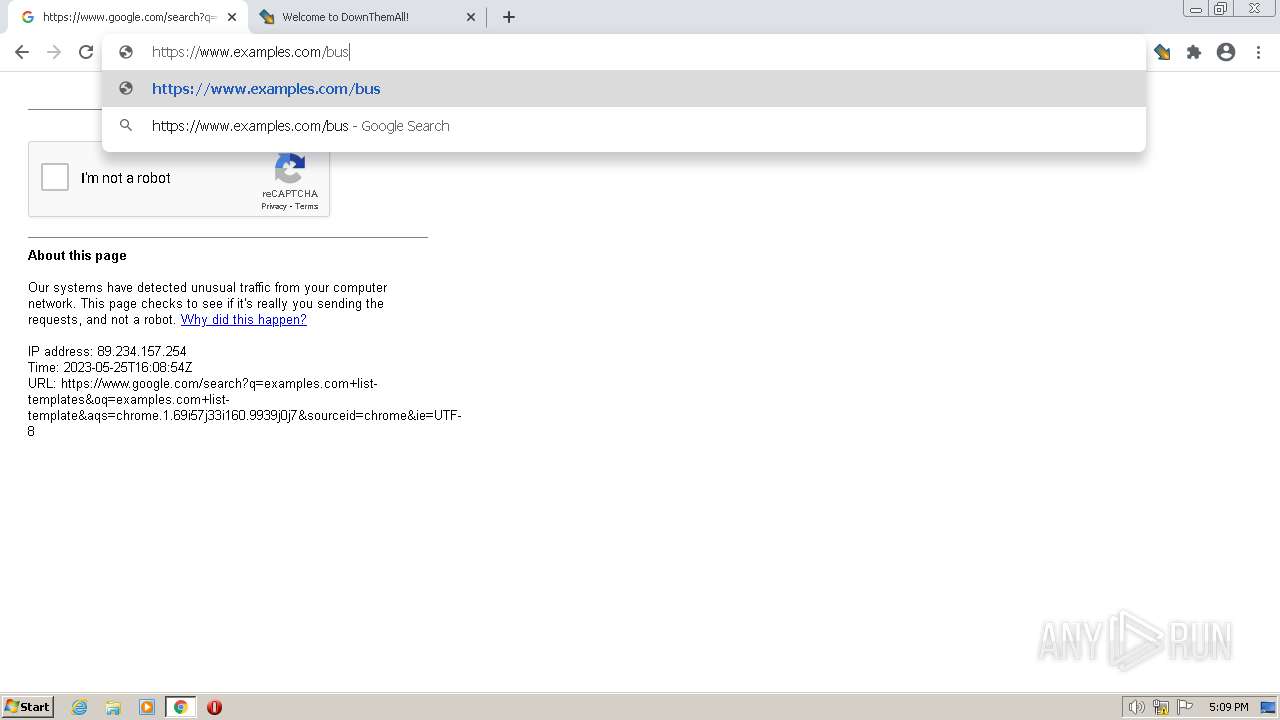
Task: Open the Chrome three-dot menu
Action: [1258, 52]
